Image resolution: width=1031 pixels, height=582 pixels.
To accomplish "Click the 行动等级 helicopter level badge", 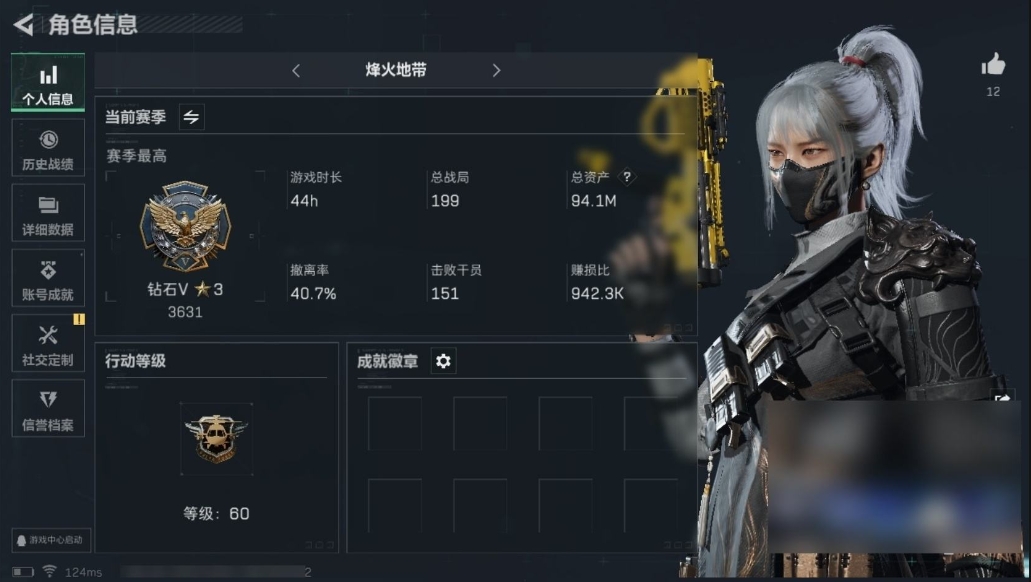I will [216, 439].
